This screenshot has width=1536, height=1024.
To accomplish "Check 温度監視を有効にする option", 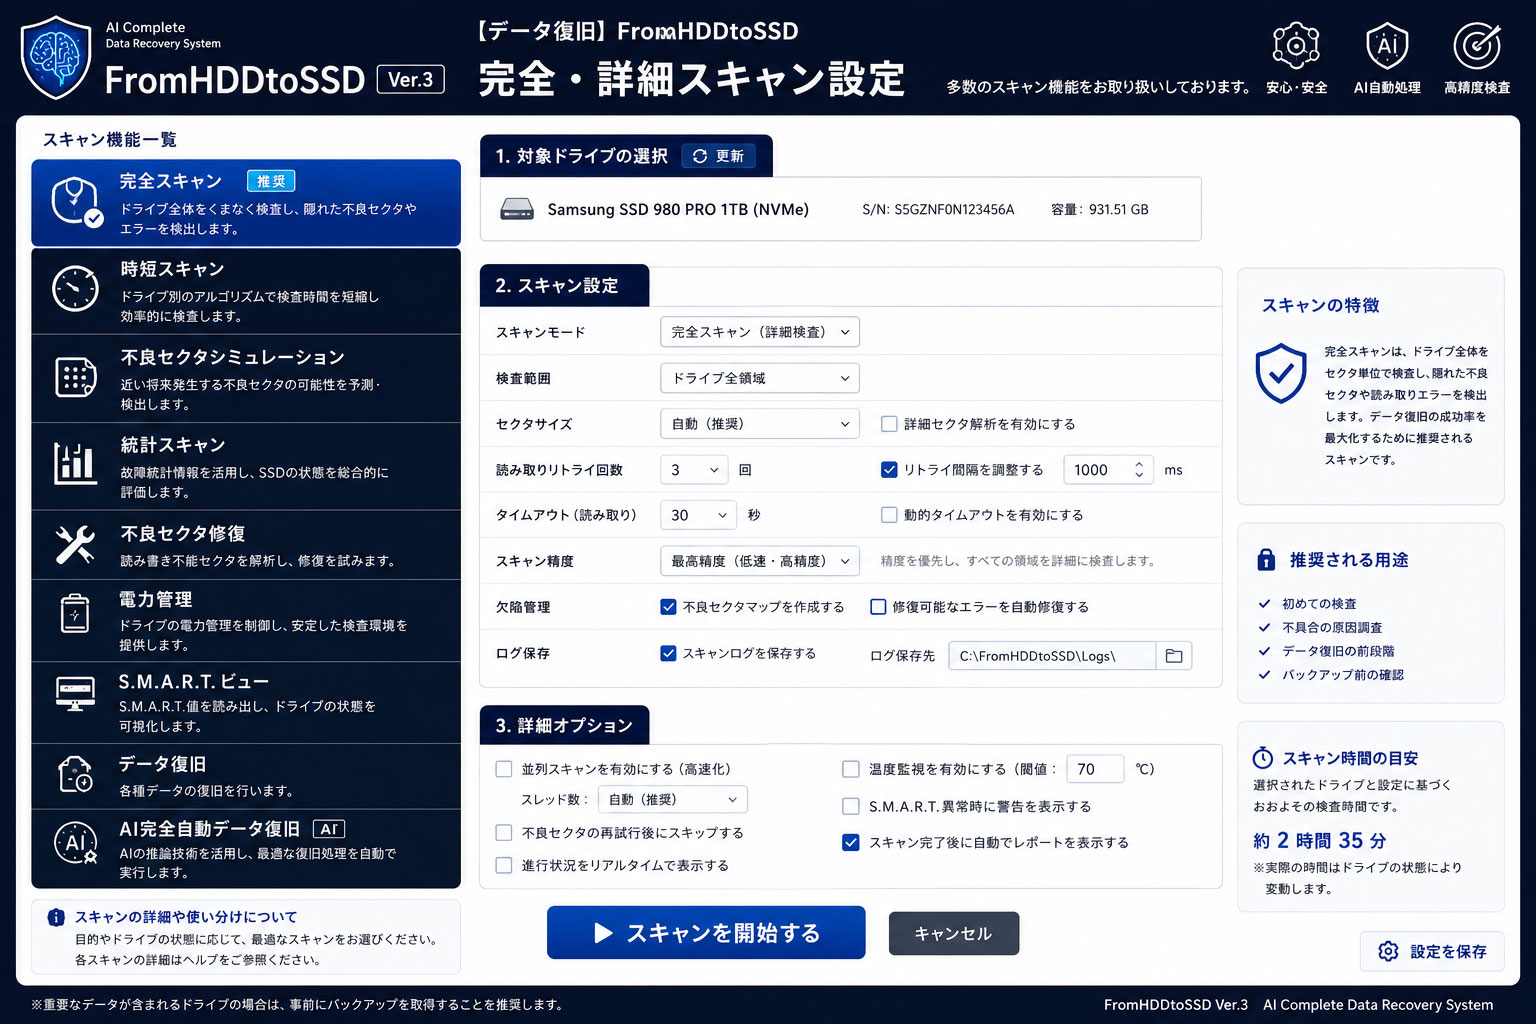I will [x=851, y=769].
